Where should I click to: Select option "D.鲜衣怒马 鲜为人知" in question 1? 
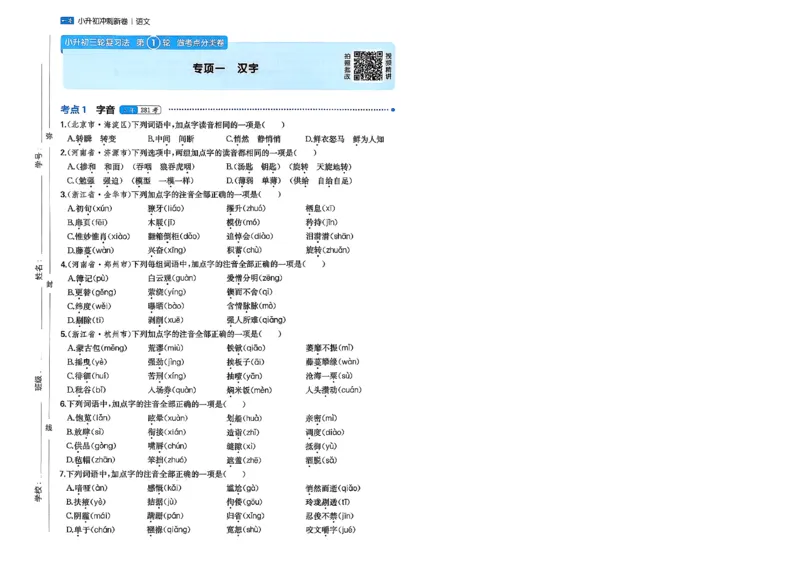[x=344, y=139]
